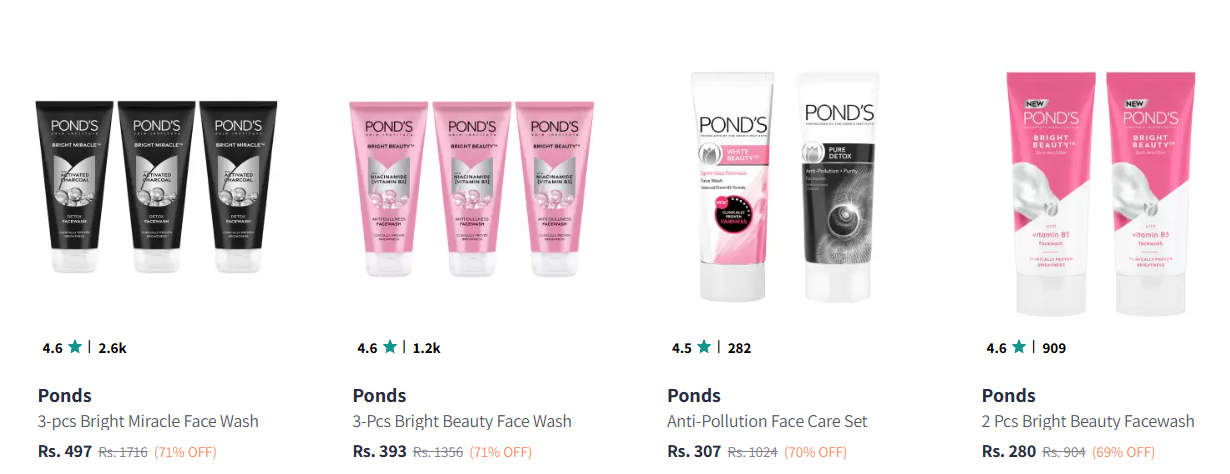Open the White Beauty and Pure Detox image
The width and height of the screenshot is (1230, 474).
[x=786, y=186]
